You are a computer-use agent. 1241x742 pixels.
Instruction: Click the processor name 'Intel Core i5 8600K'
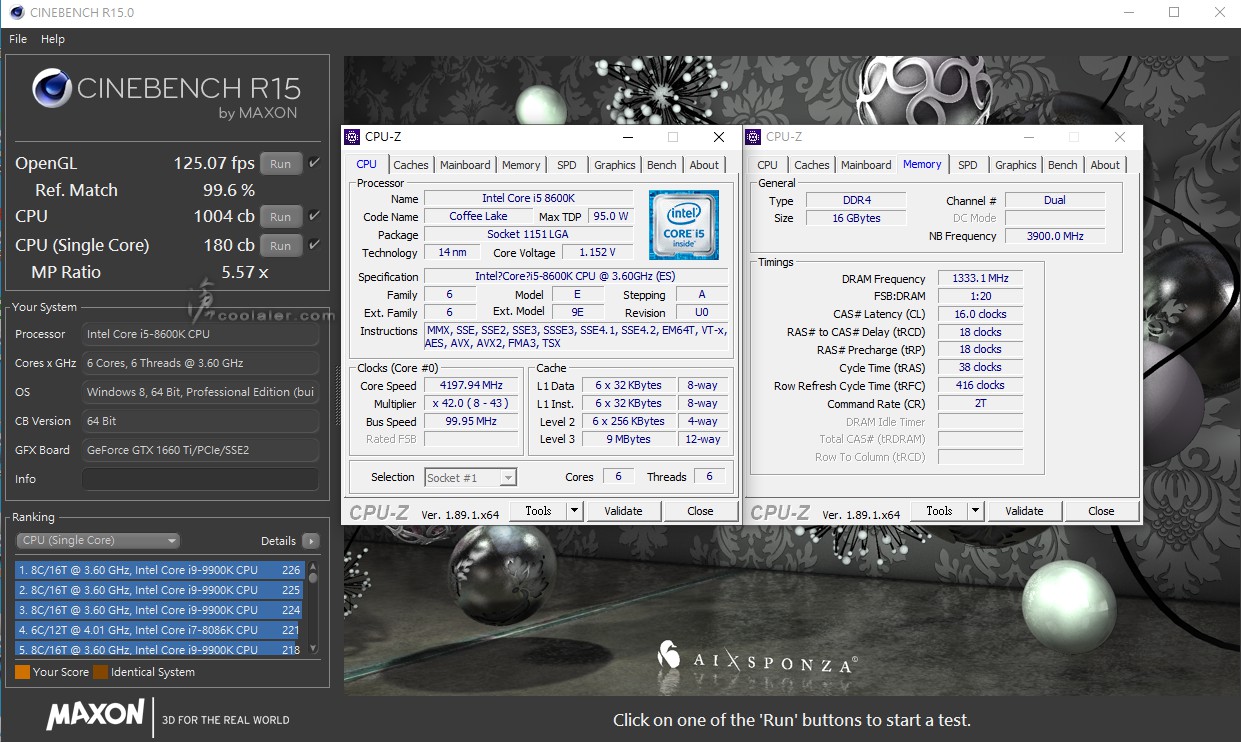pyautogui.click(x=528, y=198)
